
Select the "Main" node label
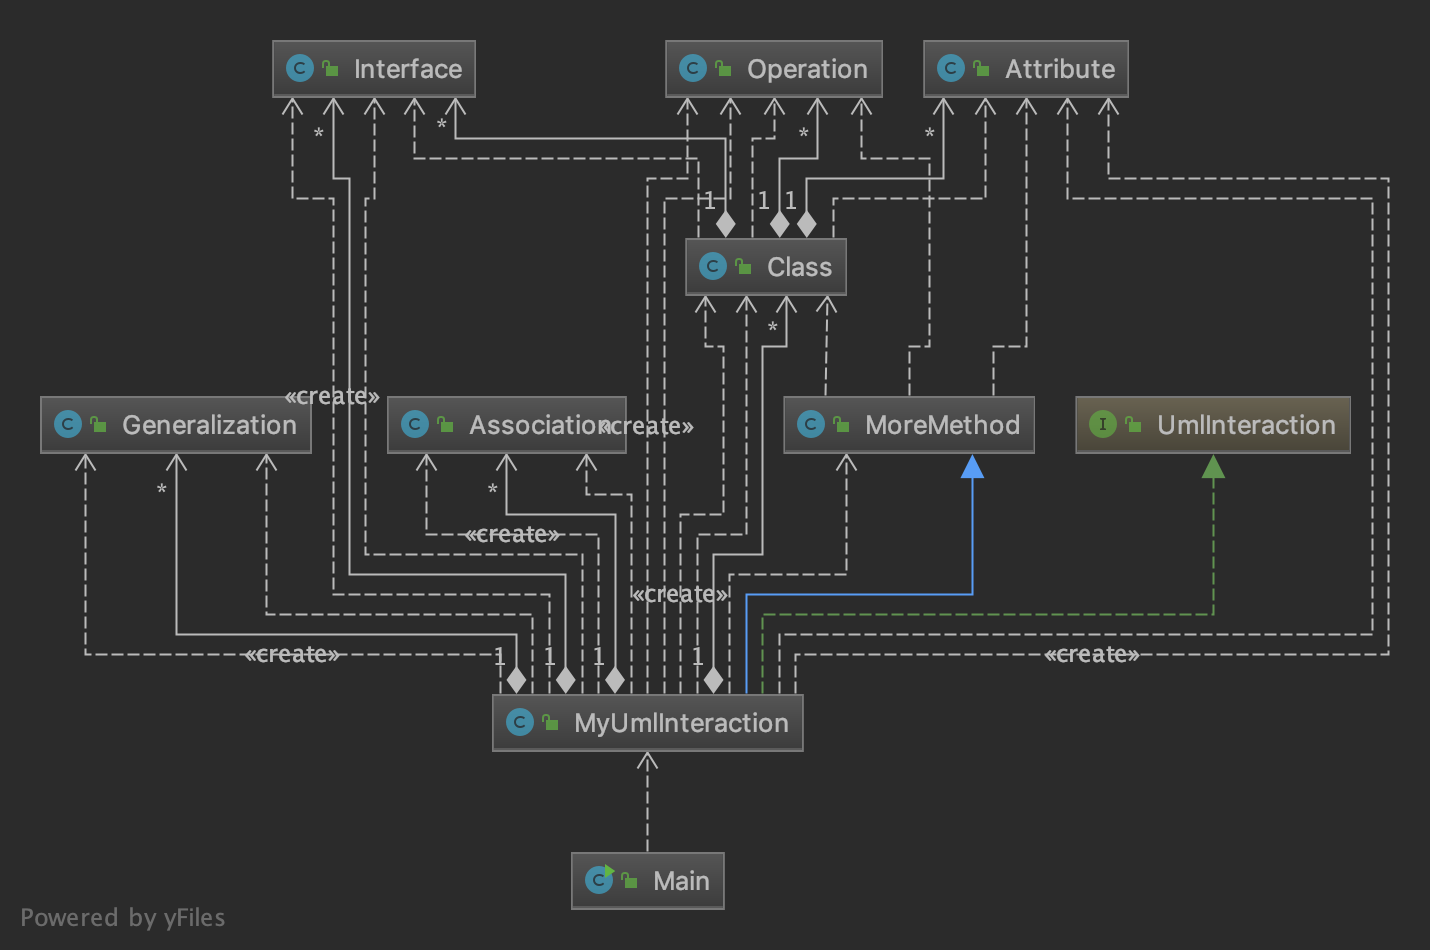point(681,881)
